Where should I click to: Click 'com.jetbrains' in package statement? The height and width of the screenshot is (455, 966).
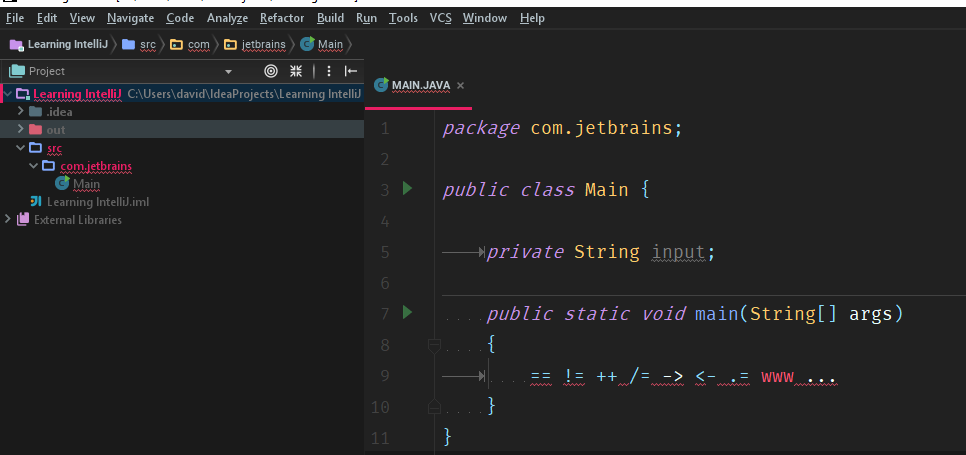(x=601, y=128)
